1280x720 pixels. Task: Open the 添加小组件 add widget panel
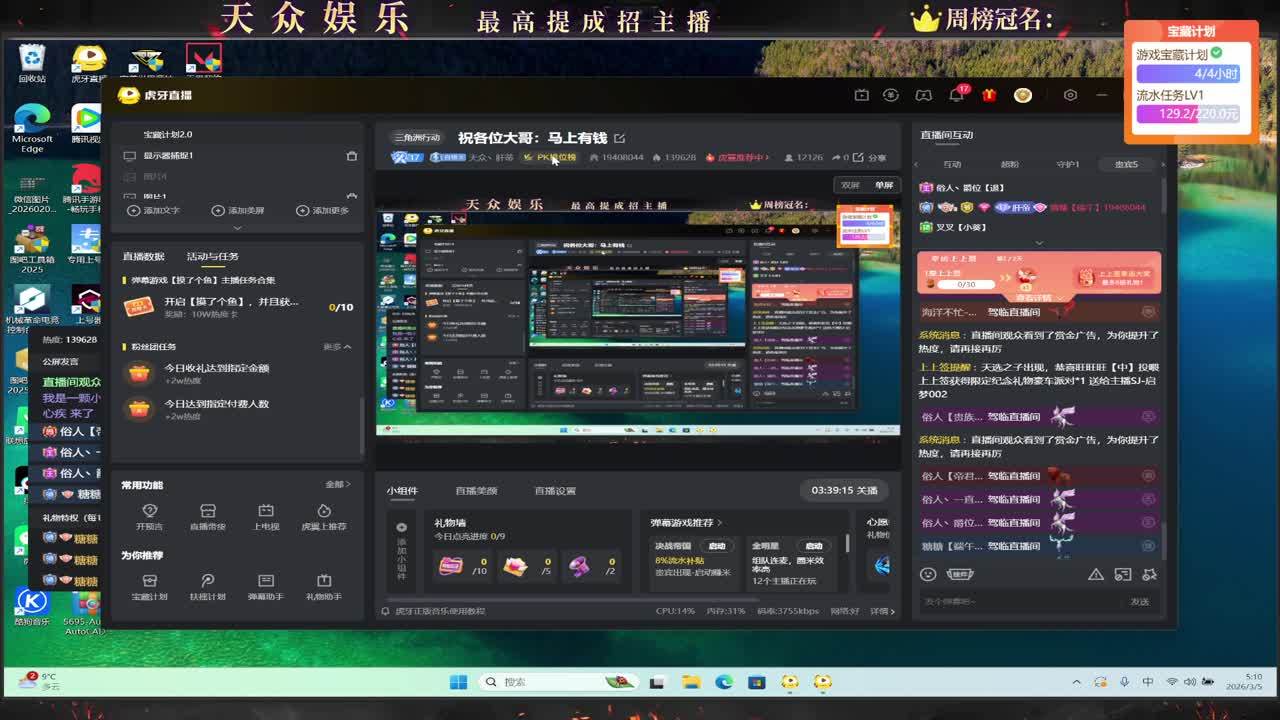pyautogui.click(x=401, y=551)
